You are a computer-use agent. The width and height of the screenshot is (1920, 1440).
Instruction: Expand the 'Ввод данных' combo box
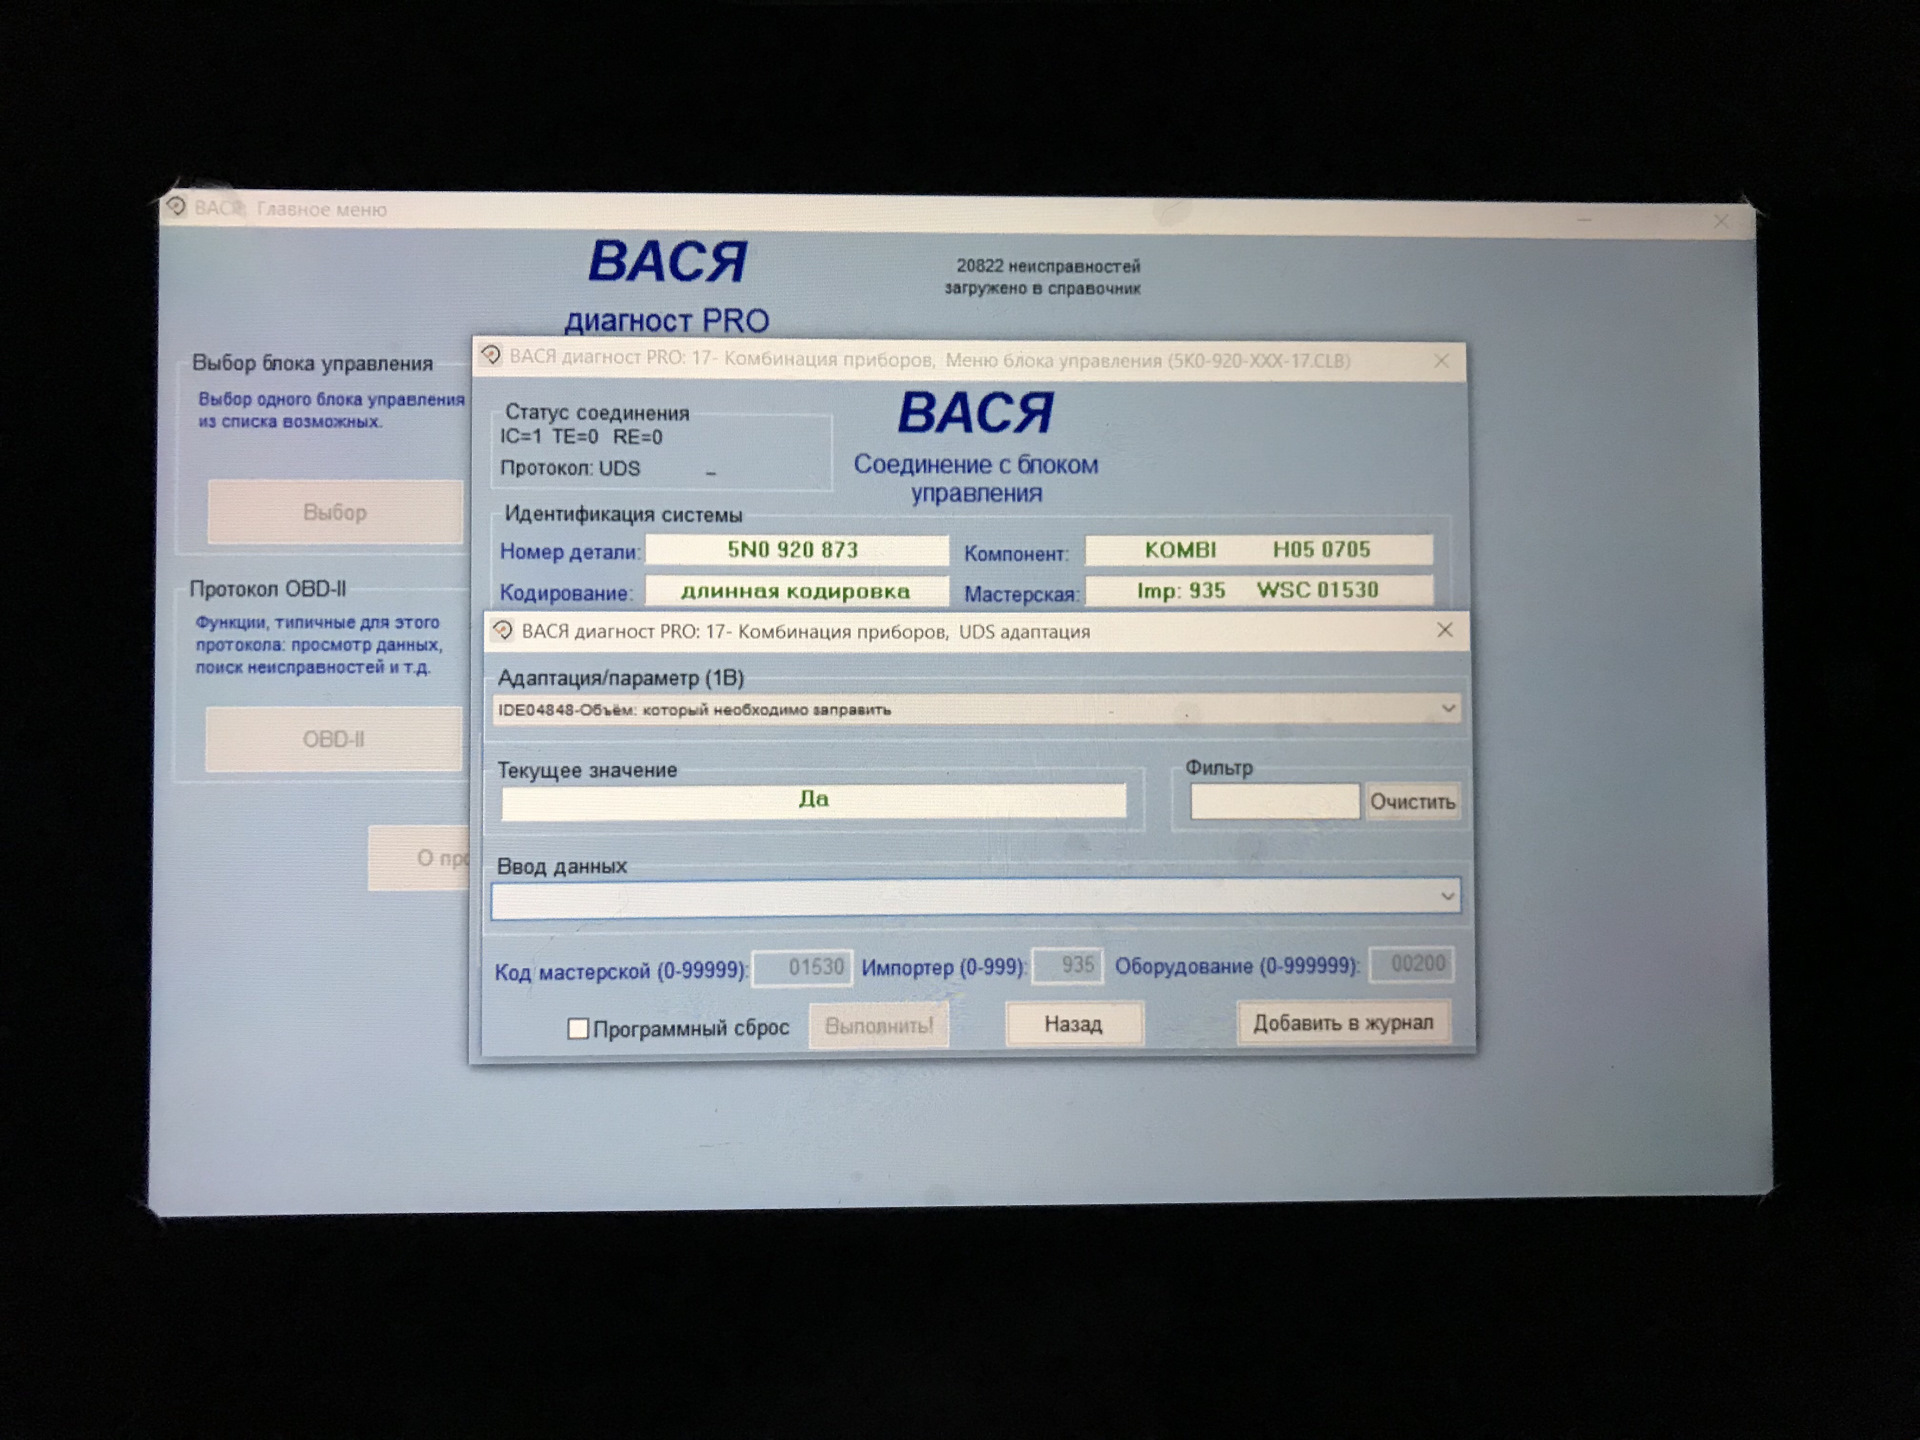(1447, 896)
